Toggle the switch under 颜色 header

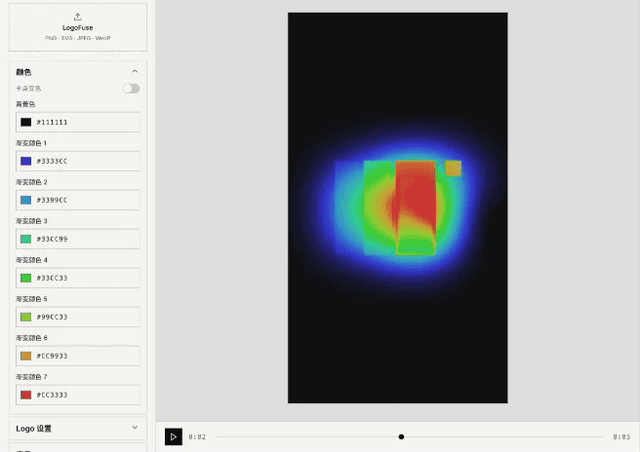[131, 88]
